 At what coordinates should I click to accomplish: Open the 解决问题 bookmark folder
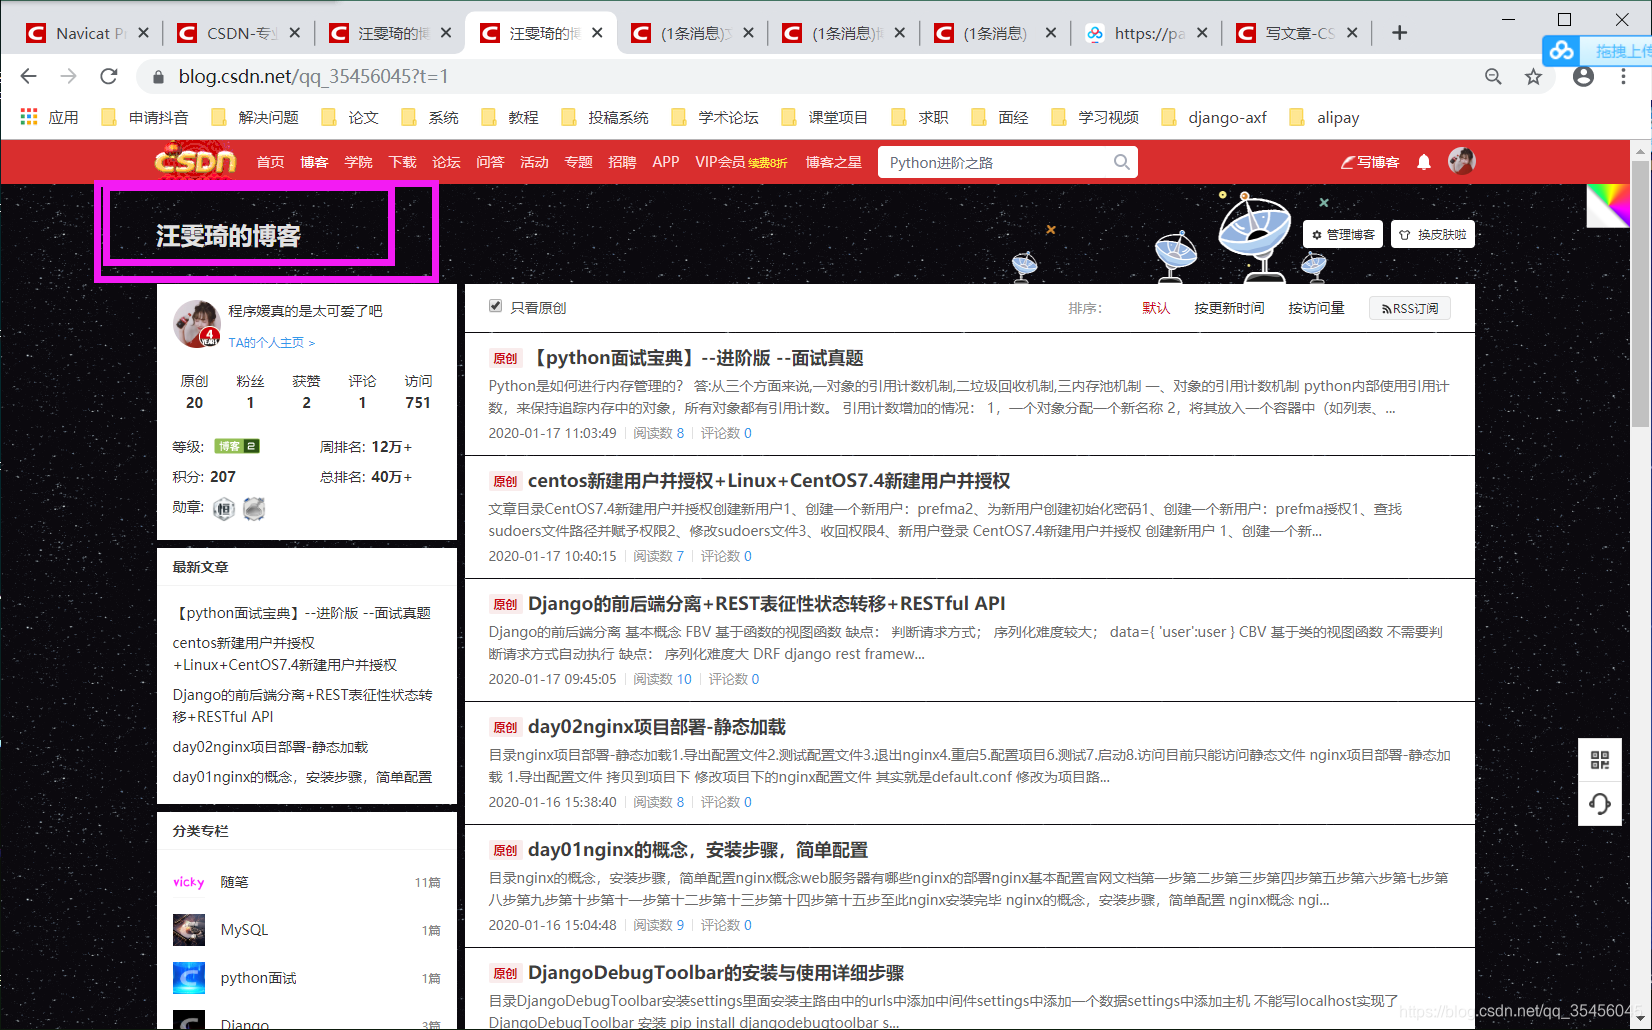click(x=255, y=117)
